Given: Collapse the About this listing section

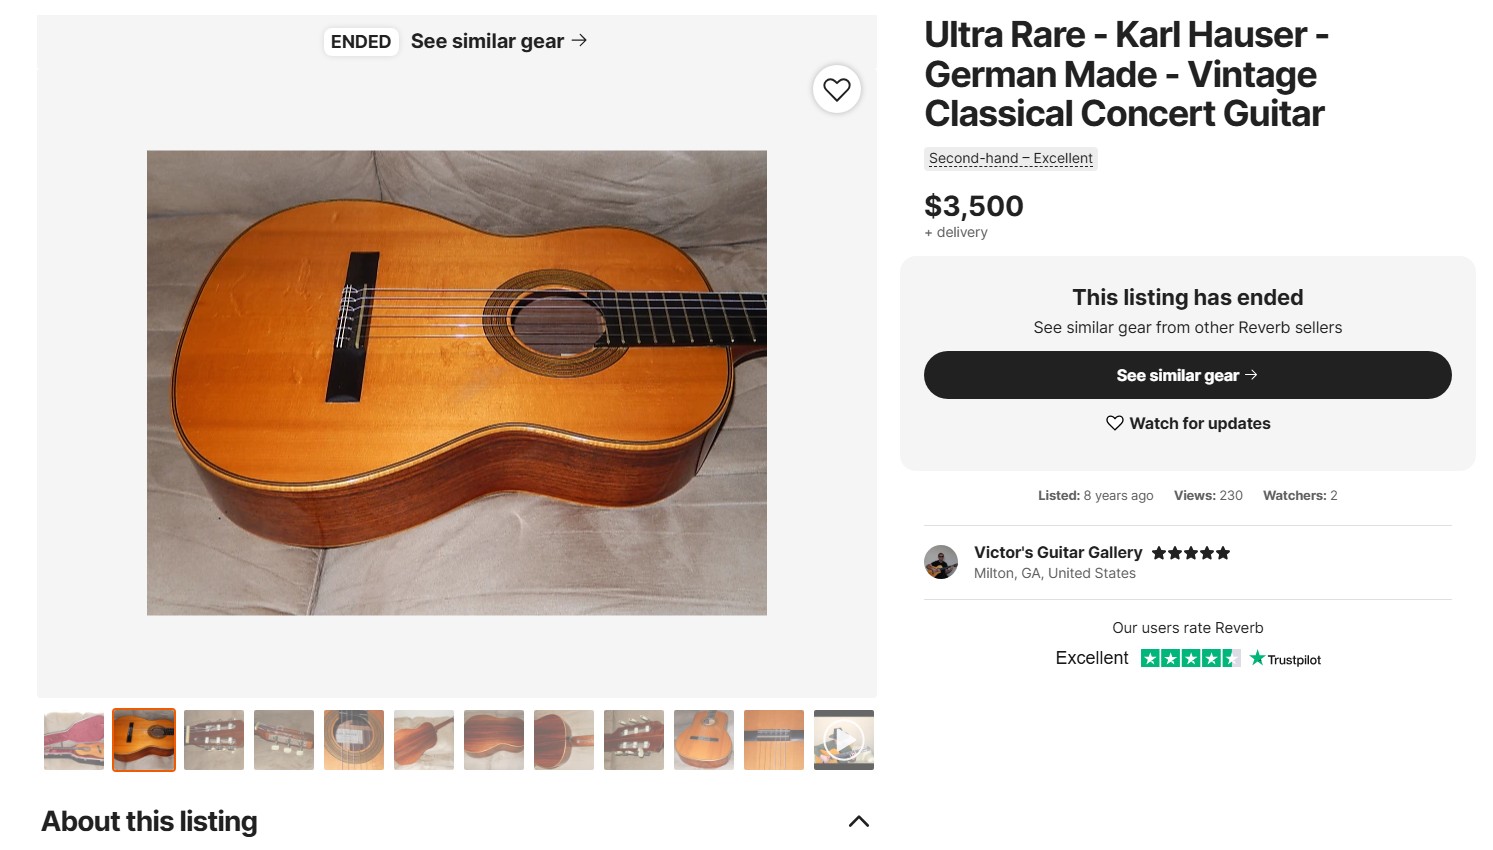Looking at the screenshot, I should tap(858, 822).
